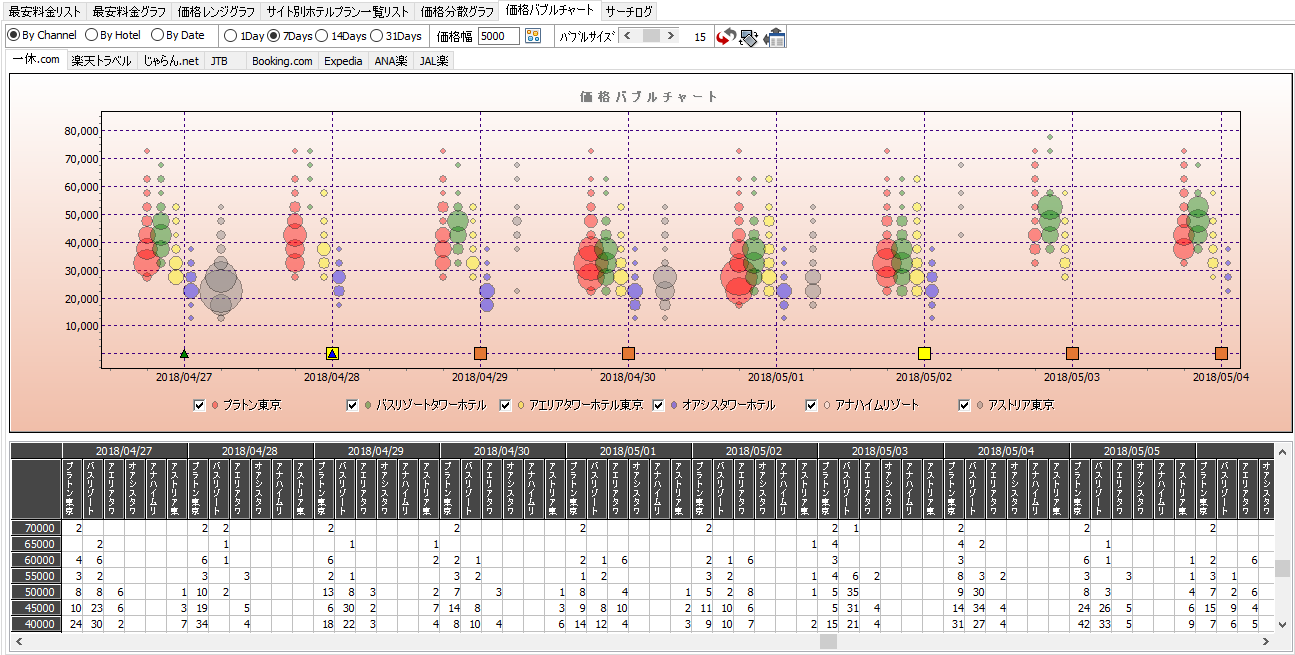Click the rotate chart view icon
Image resolution: width=1295 pixels, height=655 pixels.
click(x=749, y=36)
